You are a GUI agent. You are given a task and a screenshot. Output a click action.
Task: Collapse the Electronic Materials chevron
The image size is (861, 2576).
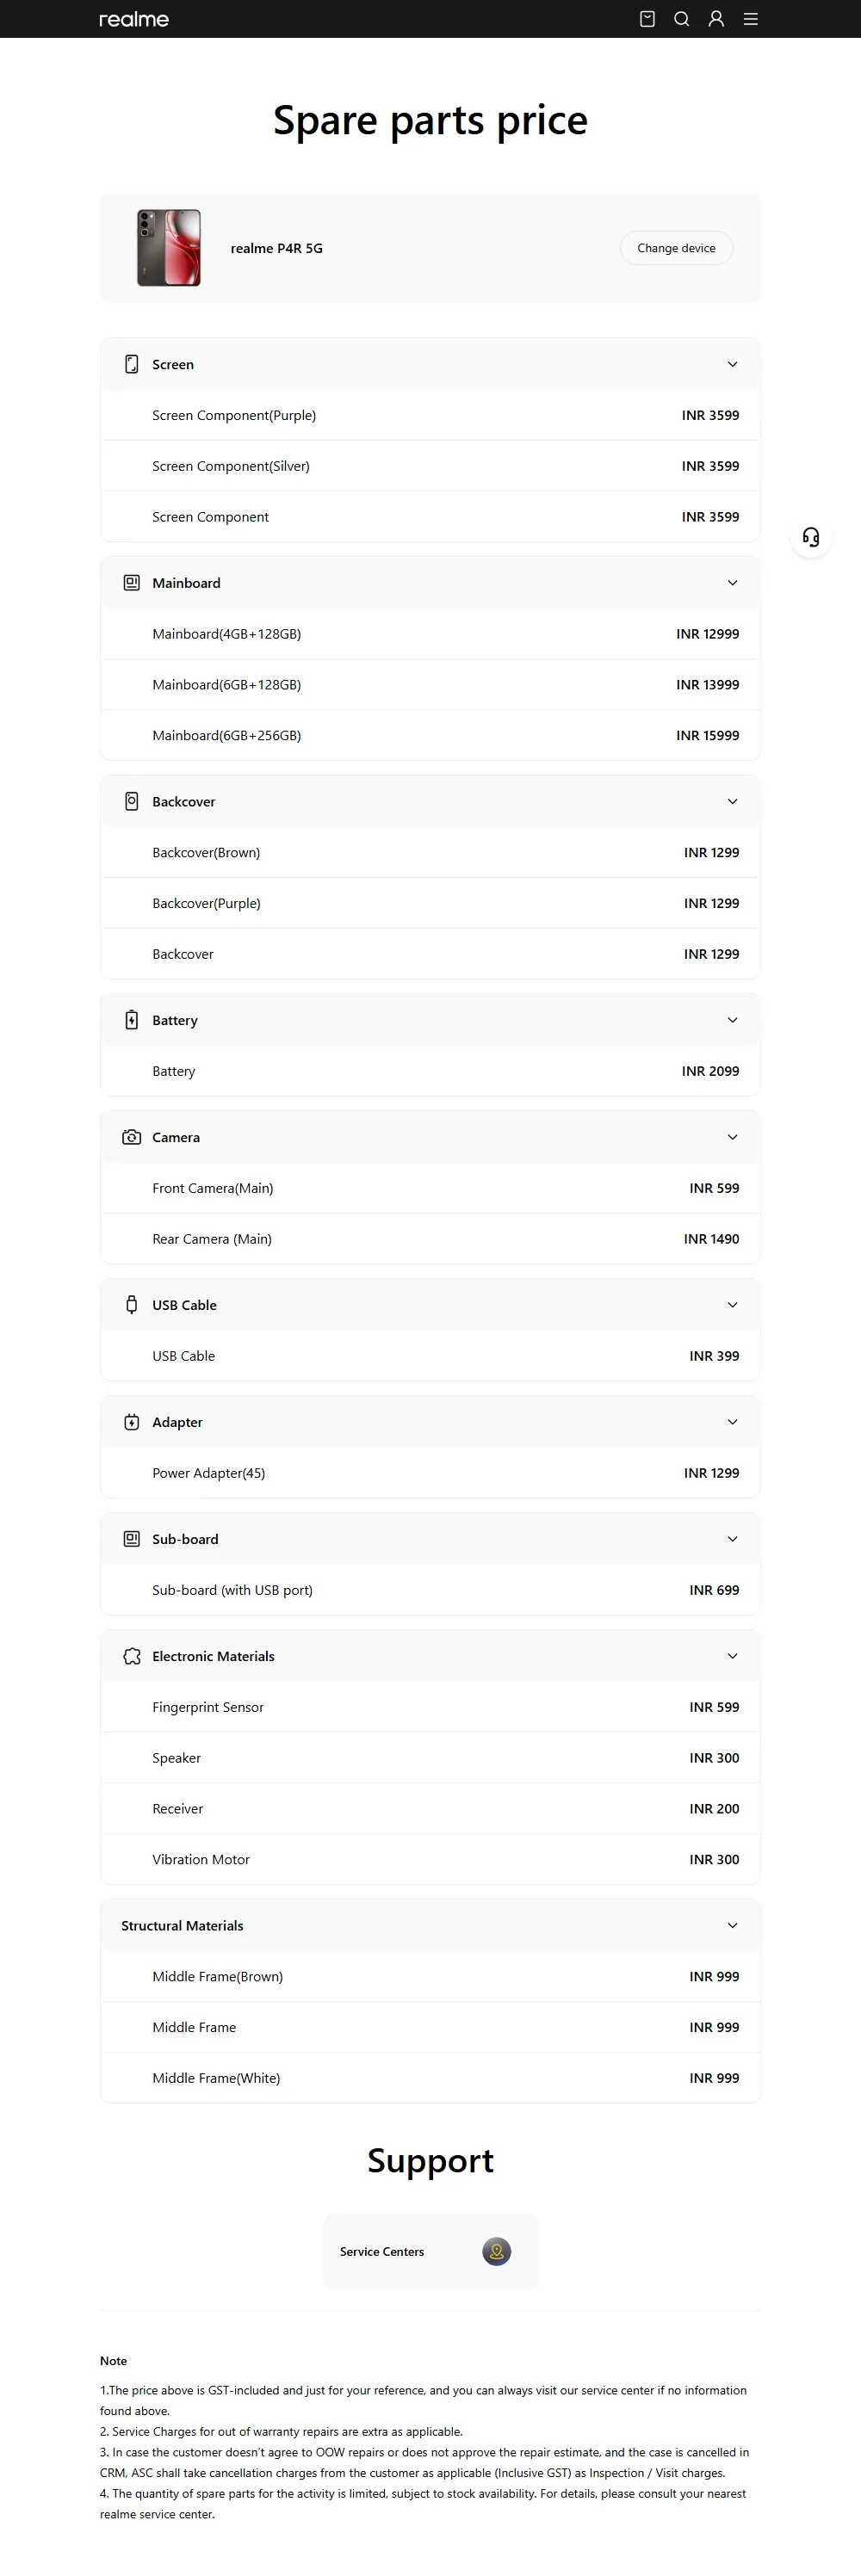pos(733,1656)
